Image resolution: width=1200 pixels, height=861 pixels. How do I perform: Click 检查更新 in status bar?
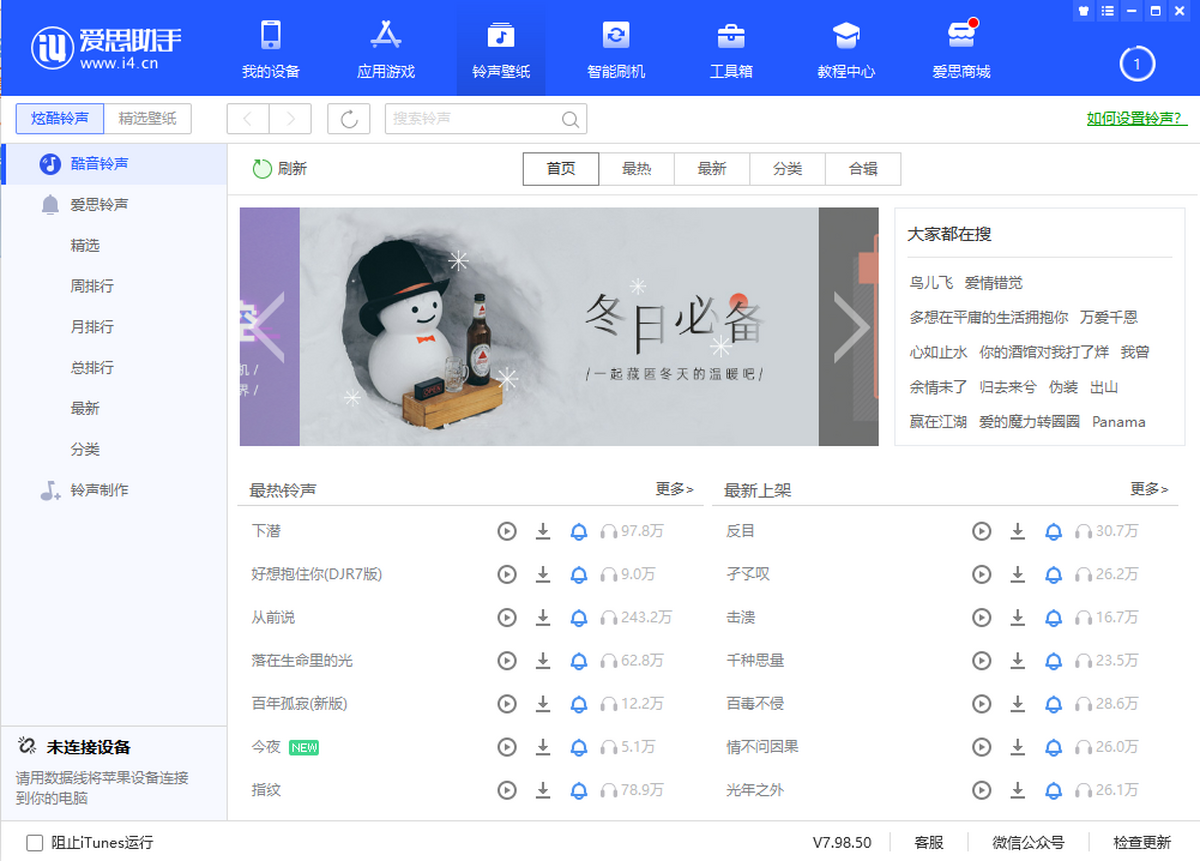[1142, 843]
